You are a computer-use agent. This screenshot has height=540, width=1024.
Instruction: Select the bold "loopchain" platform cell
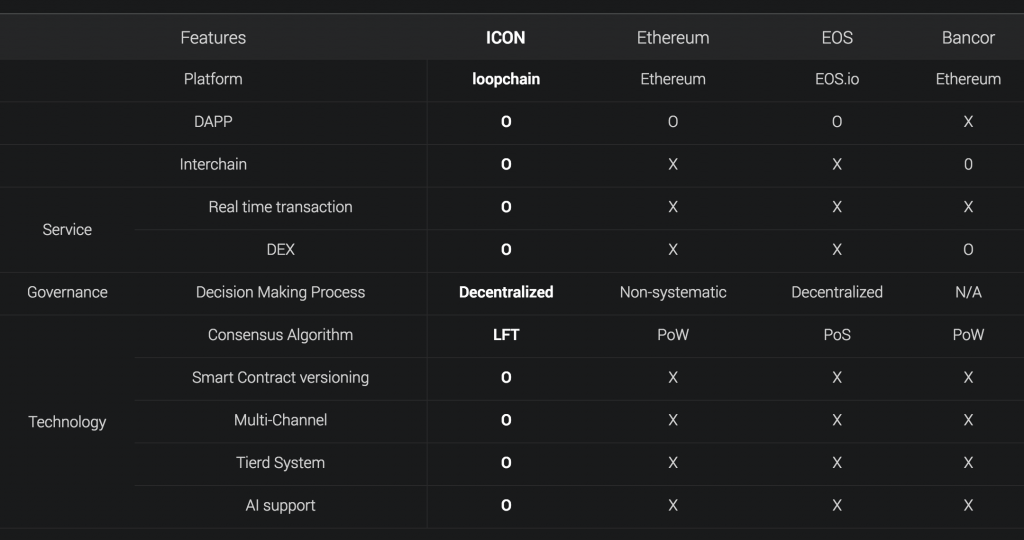coord(506,79)
